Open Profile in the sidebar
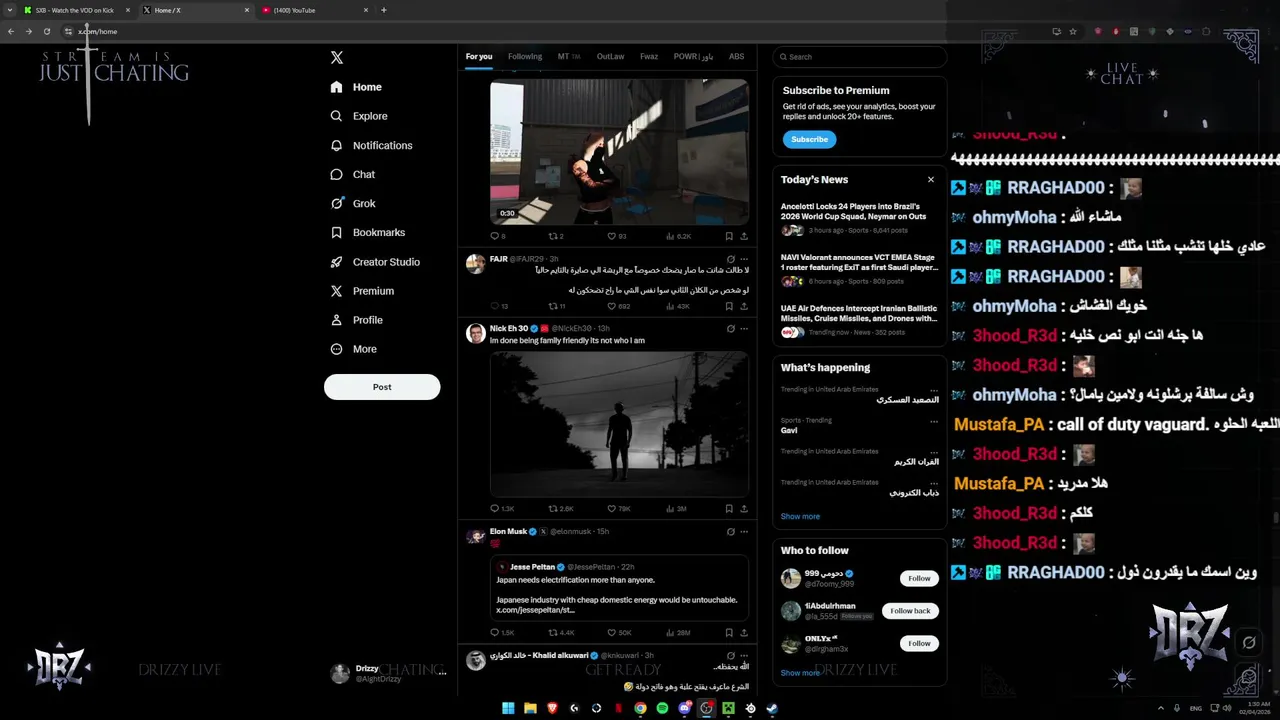 click(x=356, y=320)
